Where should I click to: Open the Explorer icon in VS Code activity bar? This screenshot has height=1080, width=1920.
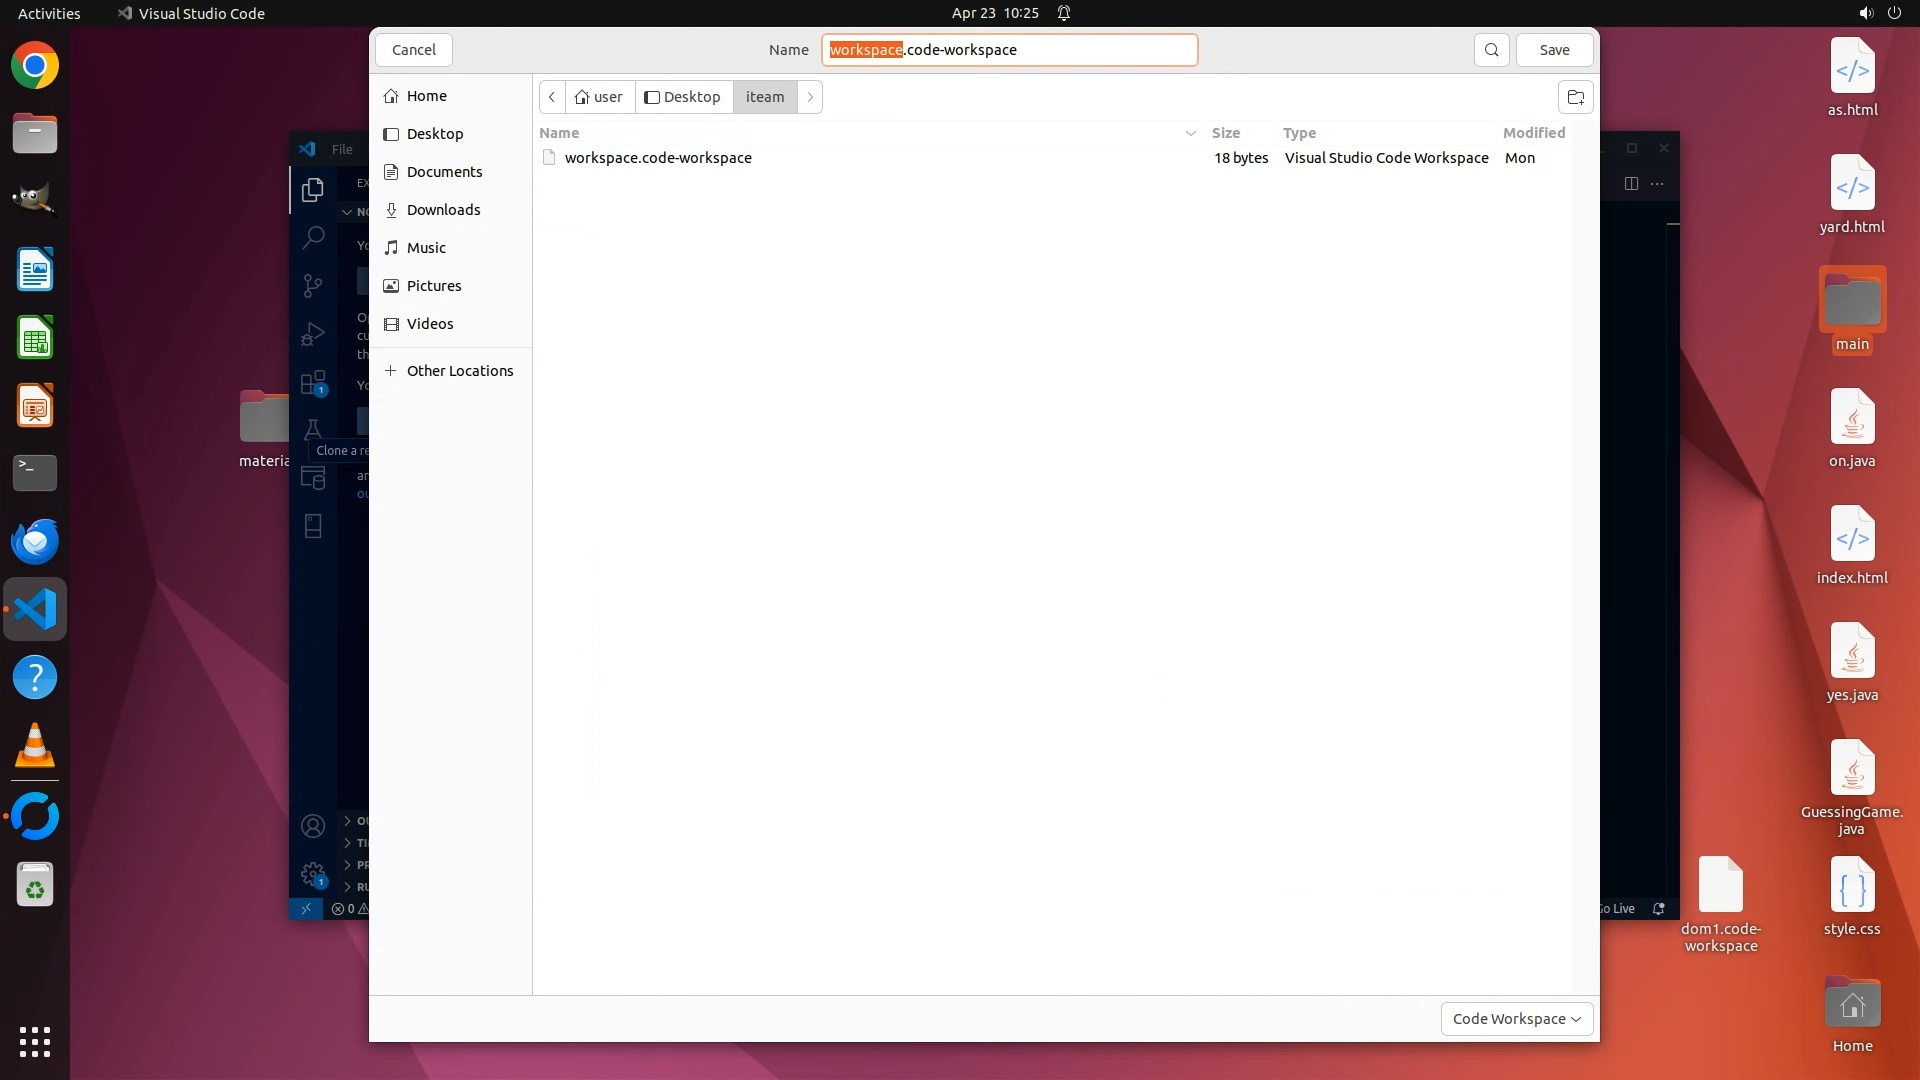point(313,189)
